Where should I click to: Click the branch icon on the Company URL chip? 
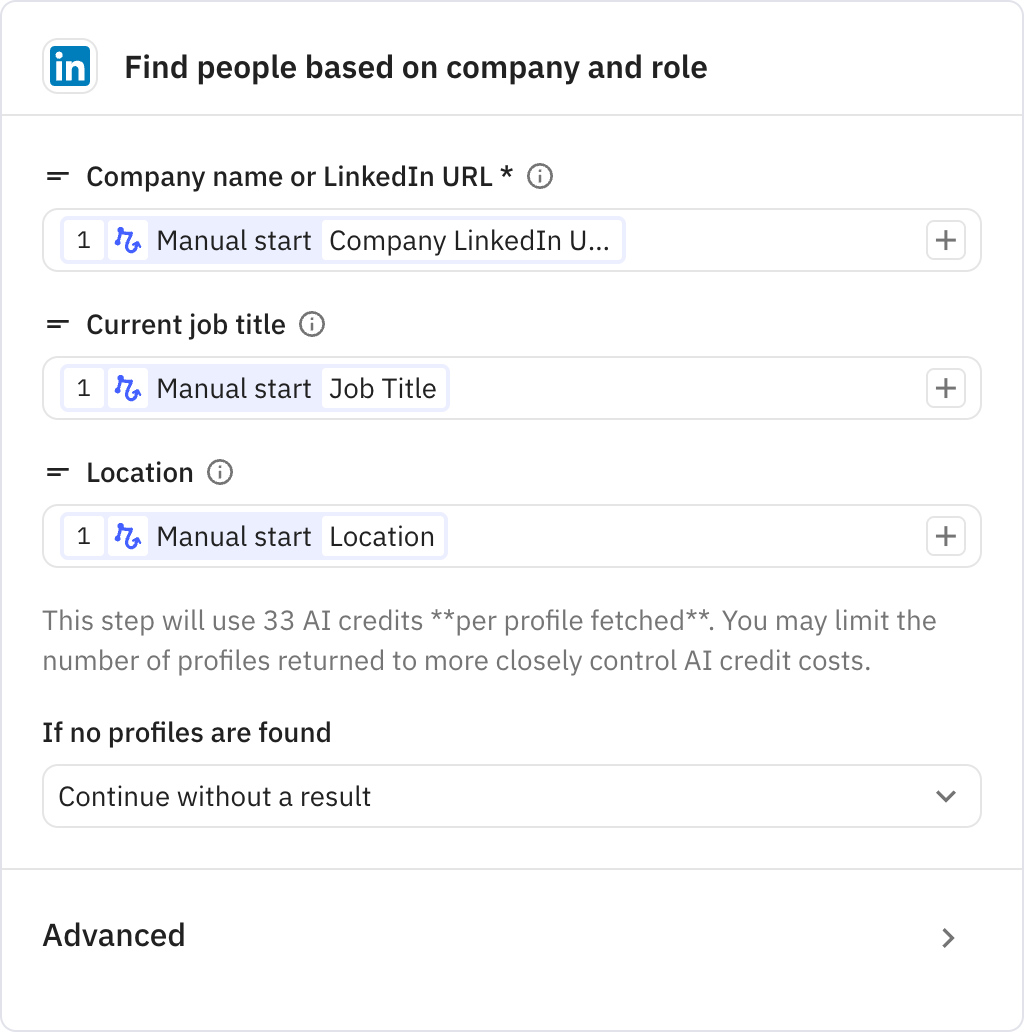[130, 240]
